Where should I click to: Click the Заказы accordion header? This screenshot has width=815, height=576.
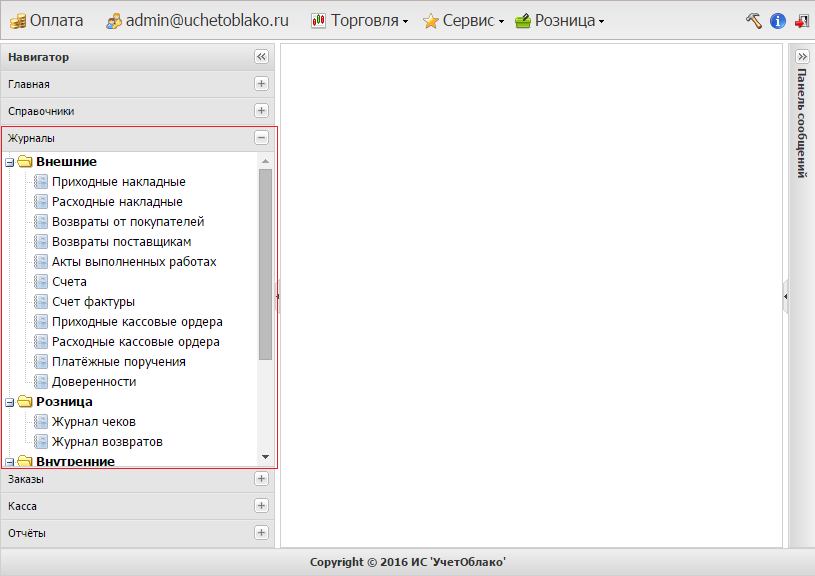138,479
